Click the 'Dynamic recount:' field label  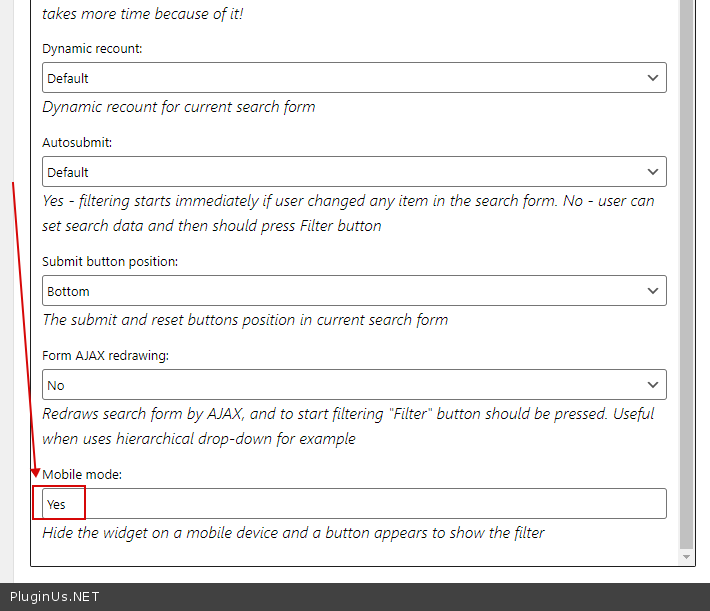tap(92, 48)
